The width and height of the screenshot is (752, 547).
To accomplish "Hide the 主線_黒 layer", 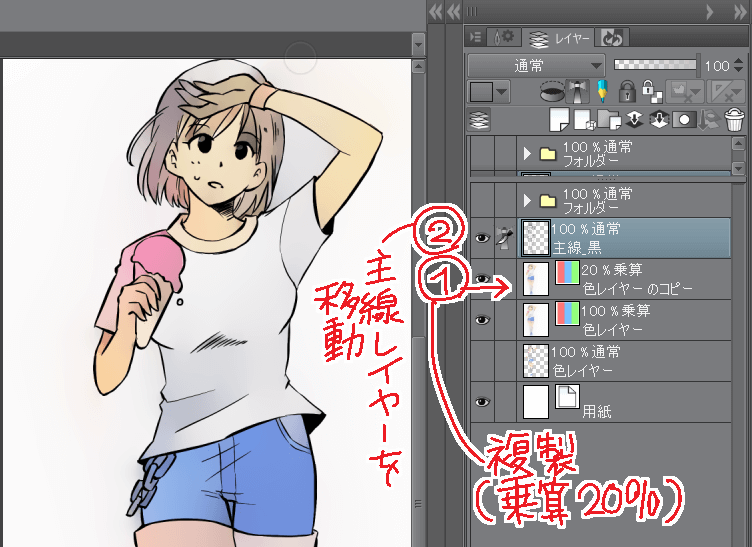I will click(x=482, y=238).
